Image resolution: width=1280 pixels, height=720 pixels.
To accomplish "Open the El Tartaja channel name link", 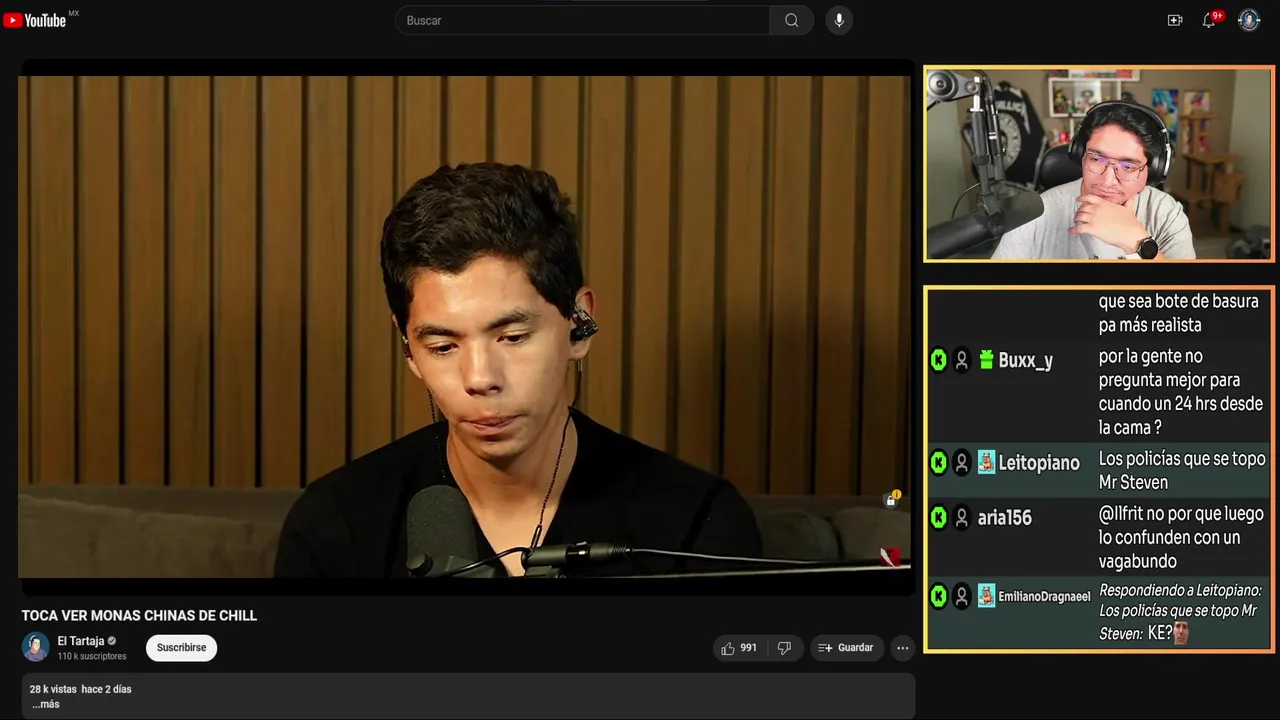I will click(81, 641).
